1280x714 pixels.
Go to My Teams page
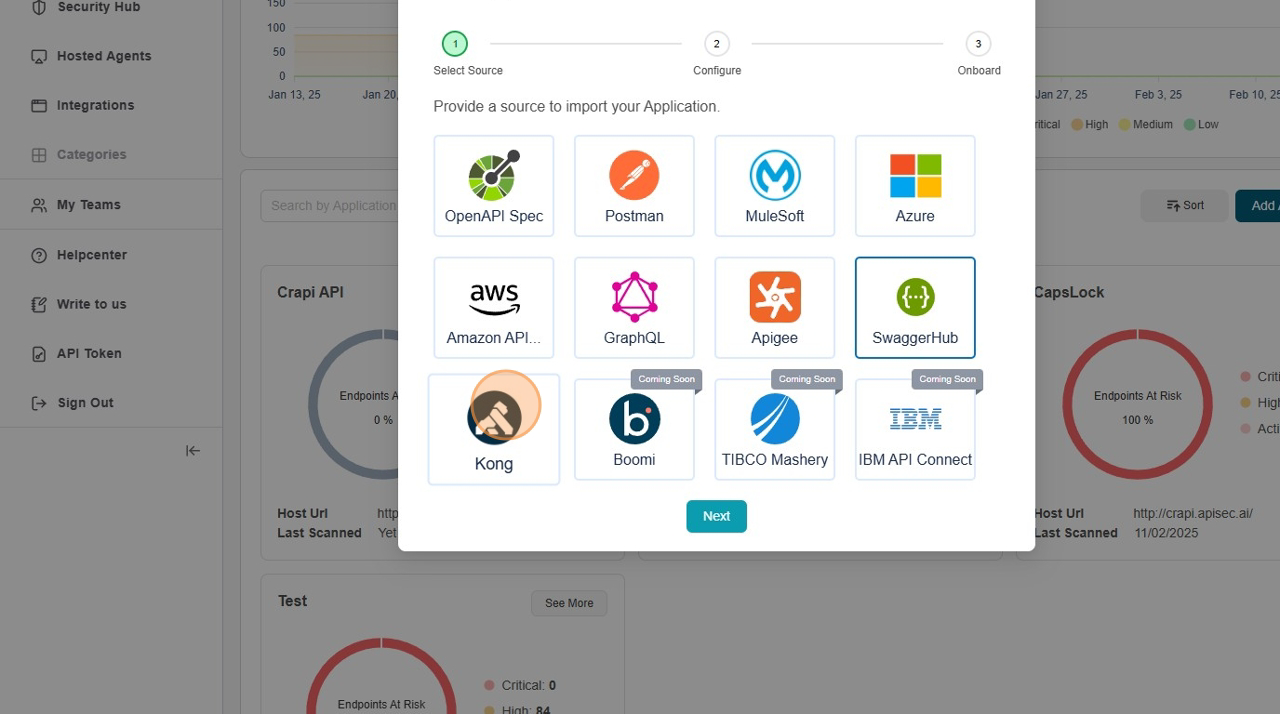pyautogui.click(x=88, y=205)
